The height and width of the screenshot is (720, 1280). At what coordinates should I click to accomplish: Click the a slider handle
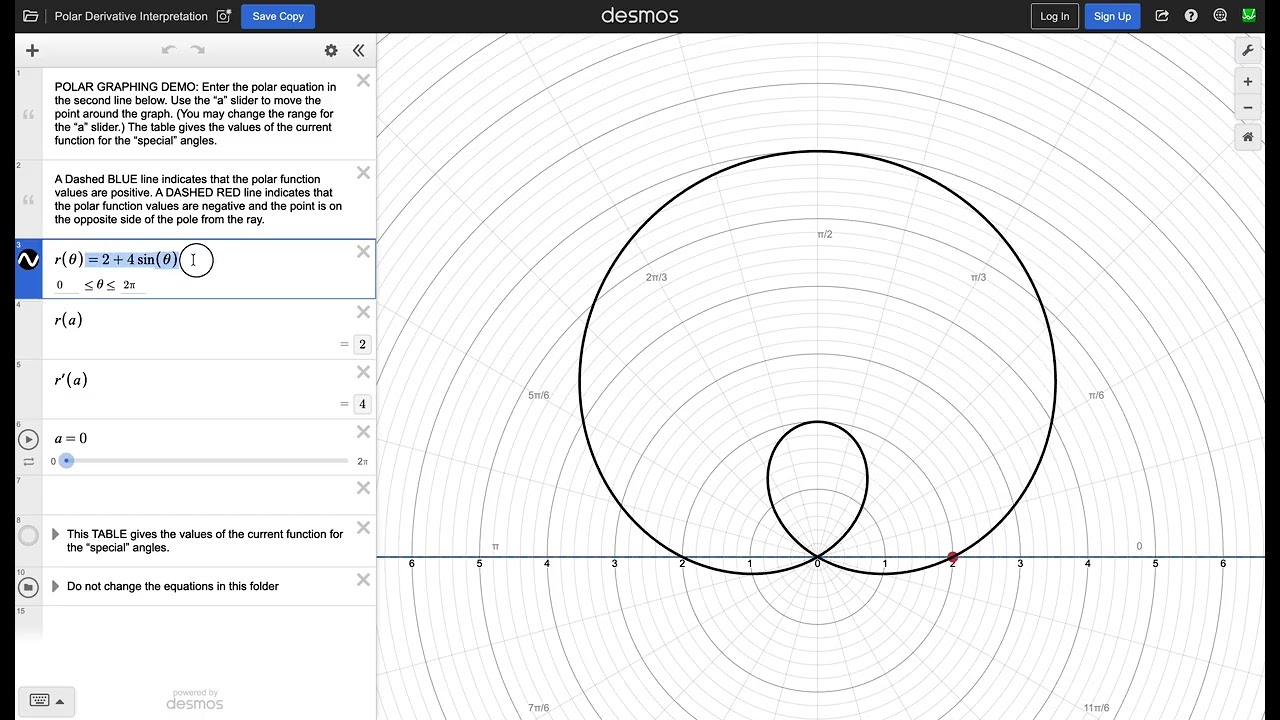pyautogui.click(x=66, y=461)
